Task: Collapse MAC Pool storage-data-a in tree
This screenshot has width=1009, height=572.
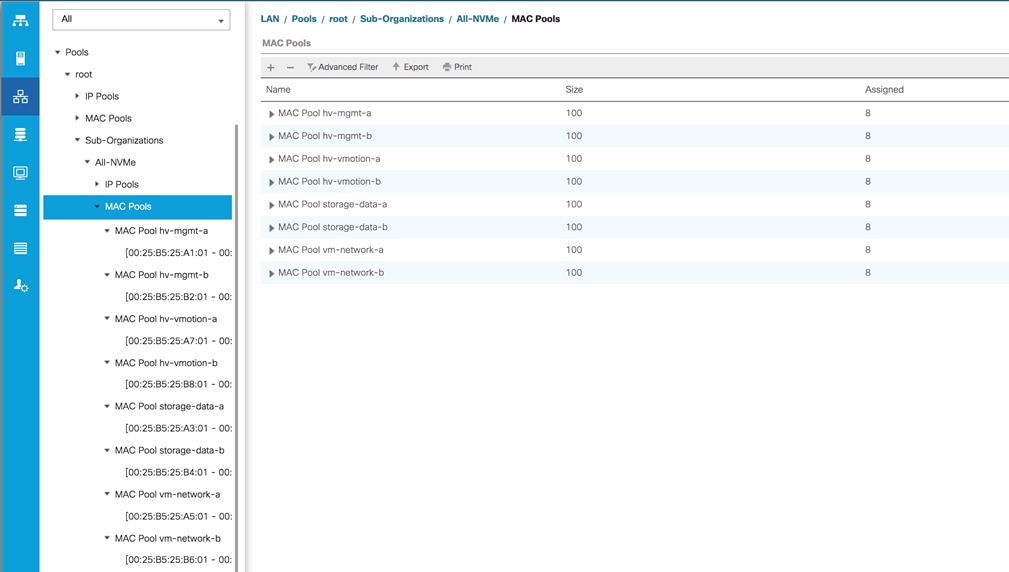Action: click(x=107, y=406)
